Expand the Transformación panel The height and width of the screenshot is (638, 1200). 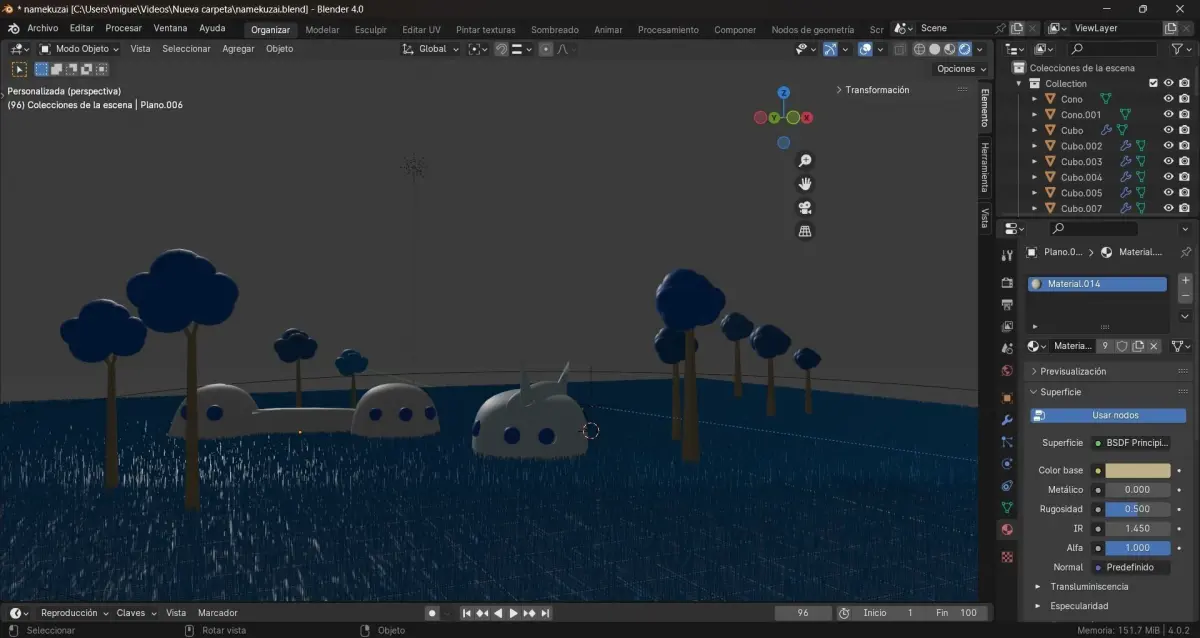[873, 90]
